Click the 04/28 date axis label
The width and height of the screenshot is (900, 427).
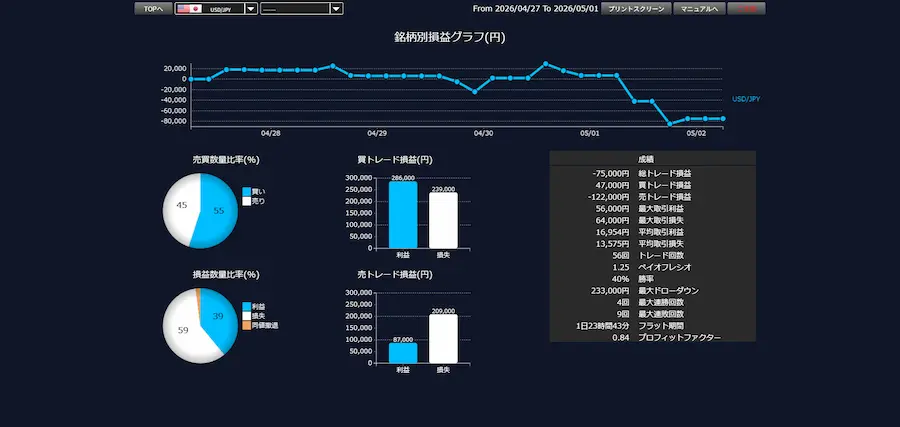click(270, 133)
